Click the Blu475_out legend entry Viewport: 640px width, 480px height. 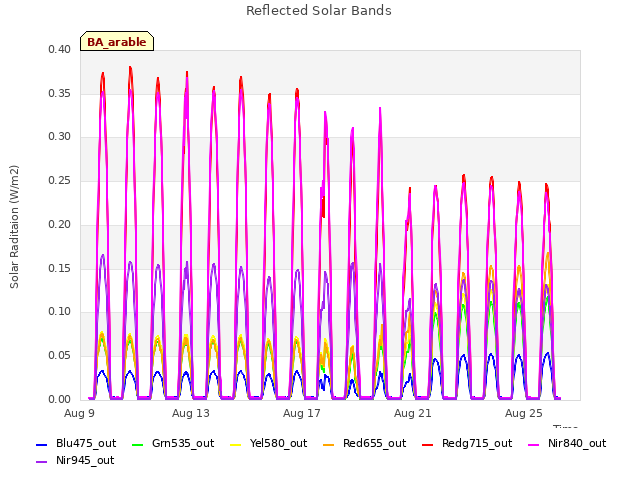point(76,444)
